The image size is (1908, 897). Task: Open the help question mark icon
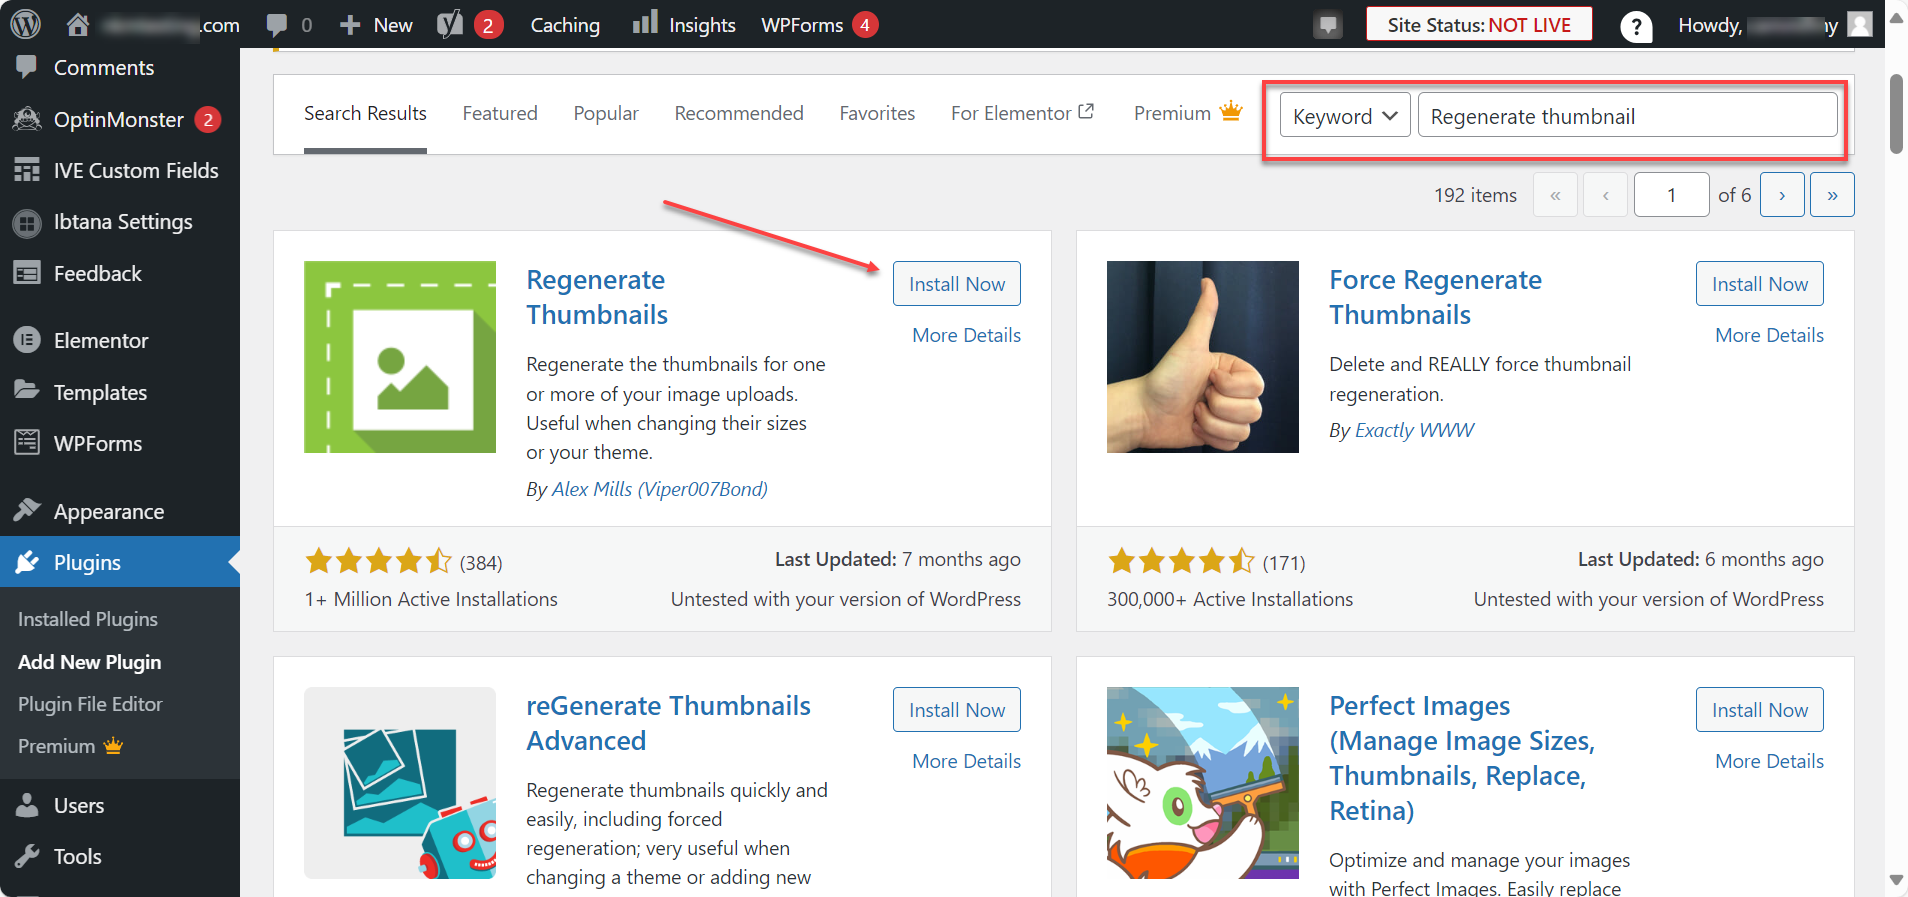(1636, 26)
